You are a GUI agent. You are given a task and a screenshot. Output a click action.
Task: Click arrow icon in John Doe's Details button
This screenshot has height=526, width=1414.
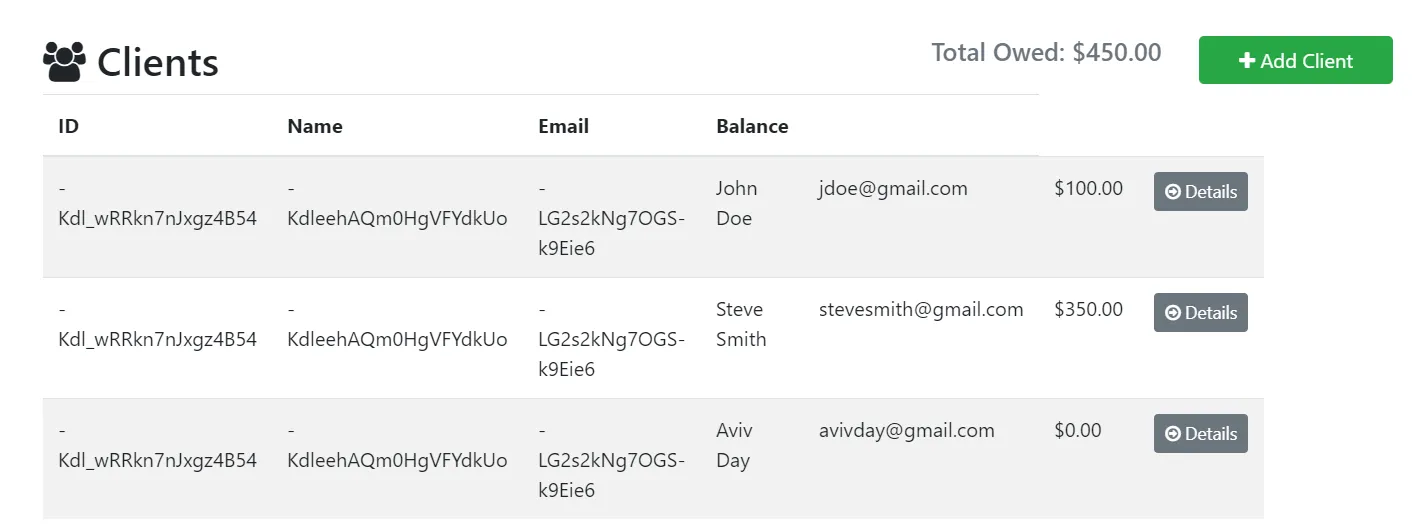tap(1173, 192)
